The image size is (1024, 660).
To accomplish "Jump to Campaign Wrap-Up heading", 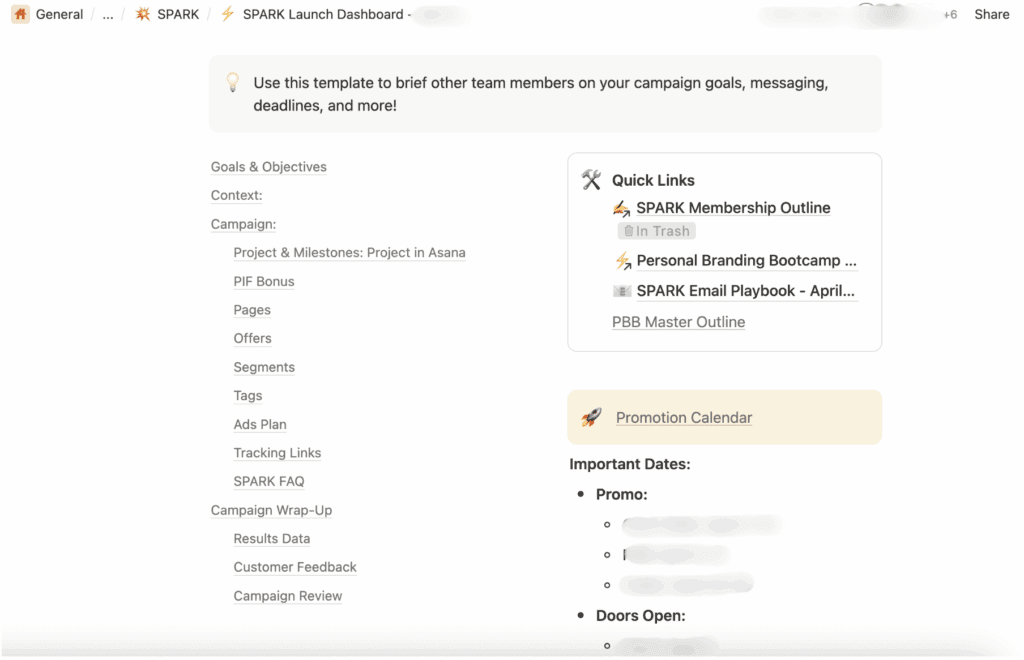I will pyautogui.click(x=272, y=510).
